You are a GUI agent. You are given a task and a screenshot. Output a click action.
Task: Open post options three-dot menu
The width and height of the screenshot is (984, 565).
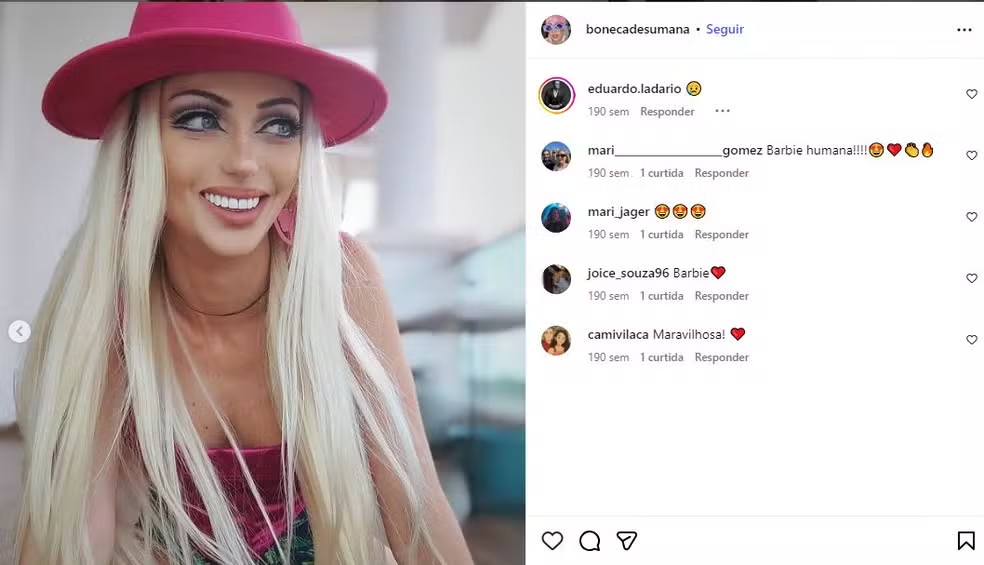[964, 30]
